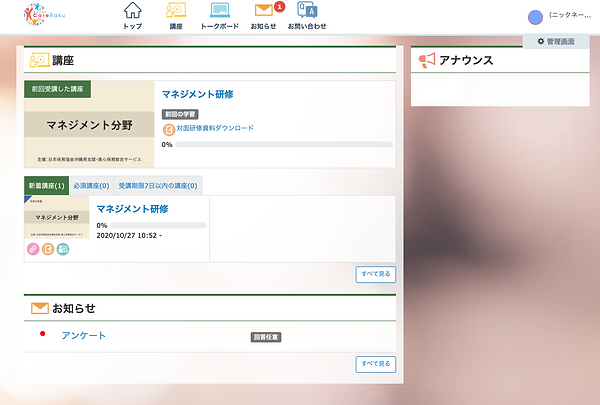
Task: Click the orange document icon beside 対面研修資料ダウンロード
Action: [x=168, y=130]
